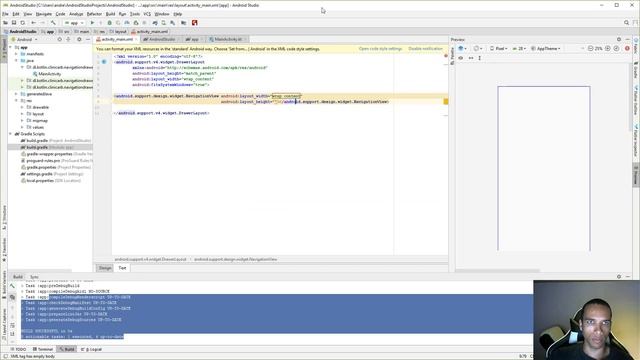Click phone preview canvas in Preview panel

544,168
